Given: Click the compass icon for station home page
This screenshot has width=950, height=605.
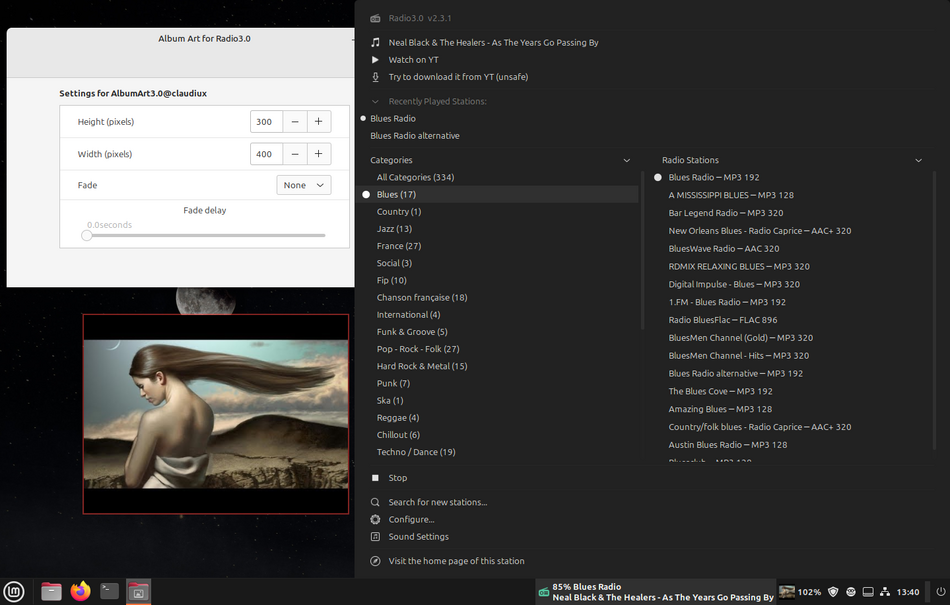Looking at the screenshot, I should coord(375,561).
